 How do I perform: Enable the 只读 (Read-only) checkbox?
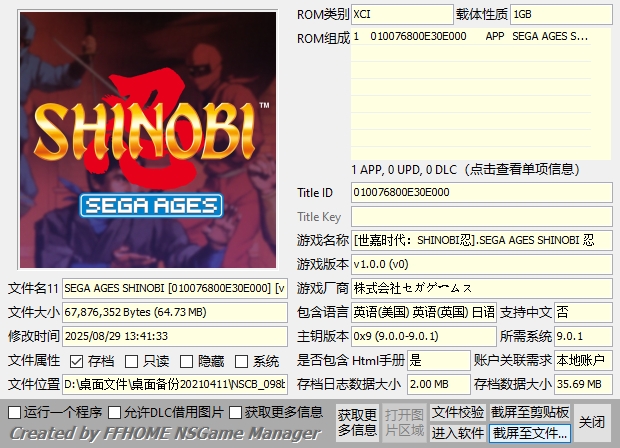click(x=132, y=361)
